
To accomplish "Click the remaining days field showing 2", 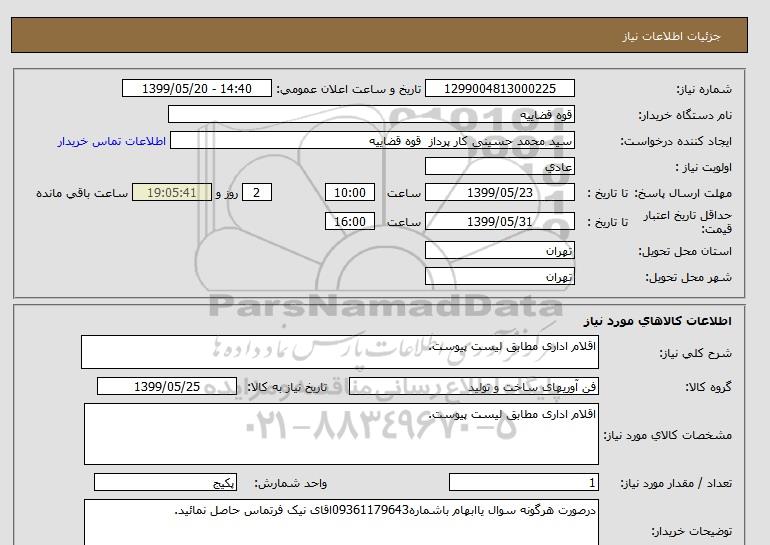I will point(257,192).
